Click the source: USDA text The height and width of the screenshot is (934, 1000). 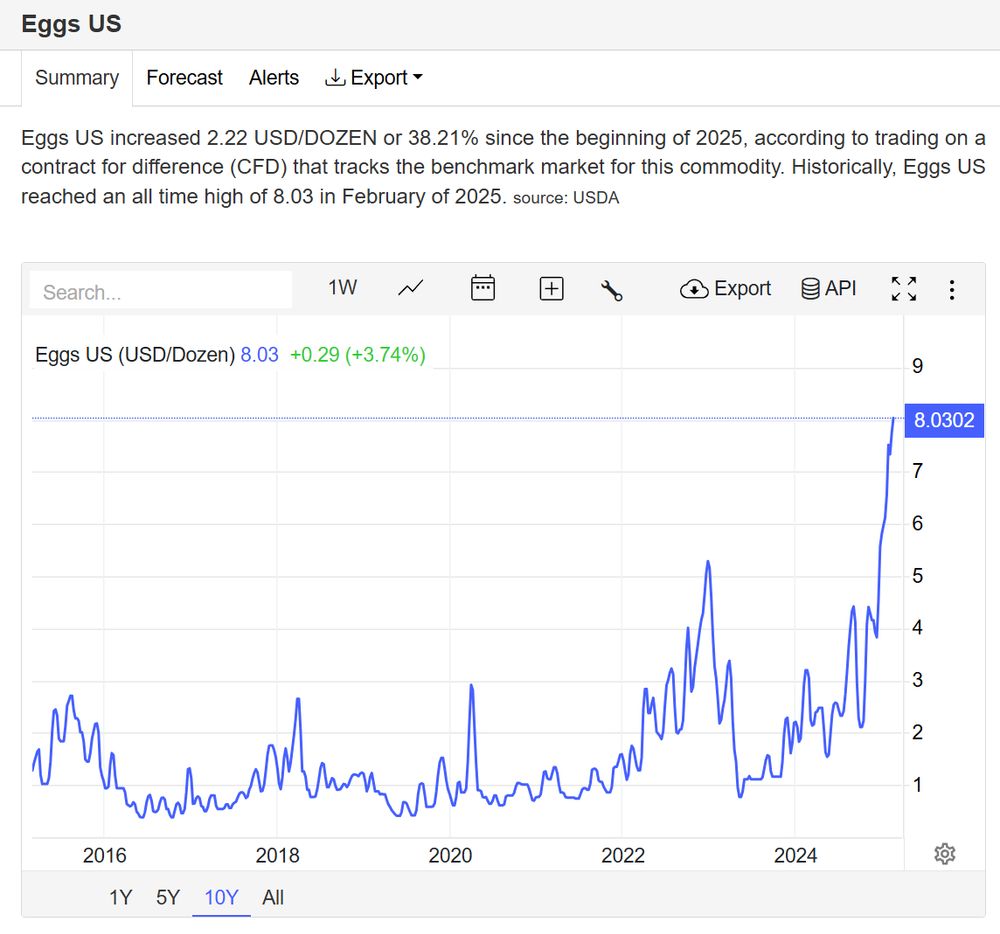(x=566, y=198)
